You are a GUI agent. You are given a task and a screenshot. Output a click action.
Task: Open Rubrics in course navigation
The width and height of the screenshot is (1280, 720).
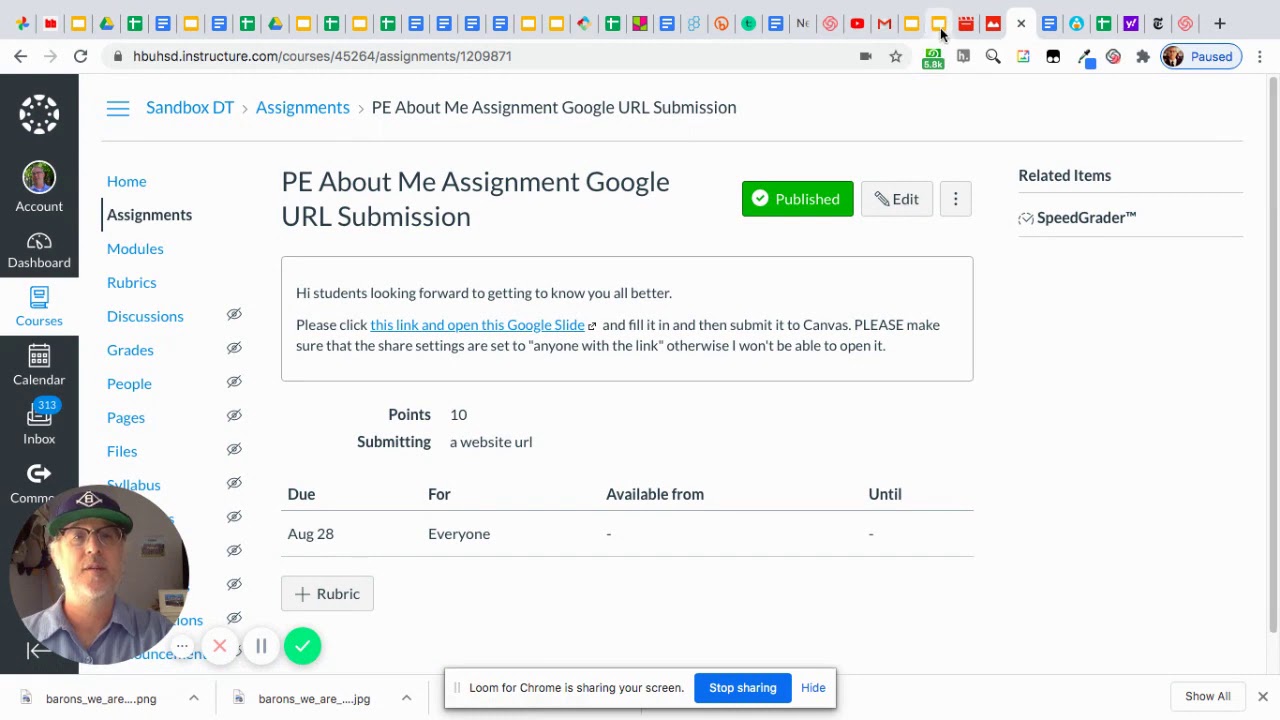pos(131,283)
